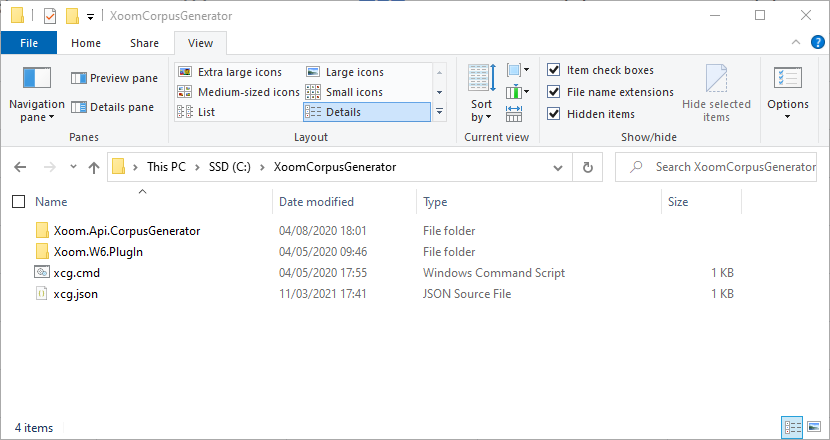Screen dimensions: 830x440
Task: Switch to the Share ribbon tab
Action: 145,43
